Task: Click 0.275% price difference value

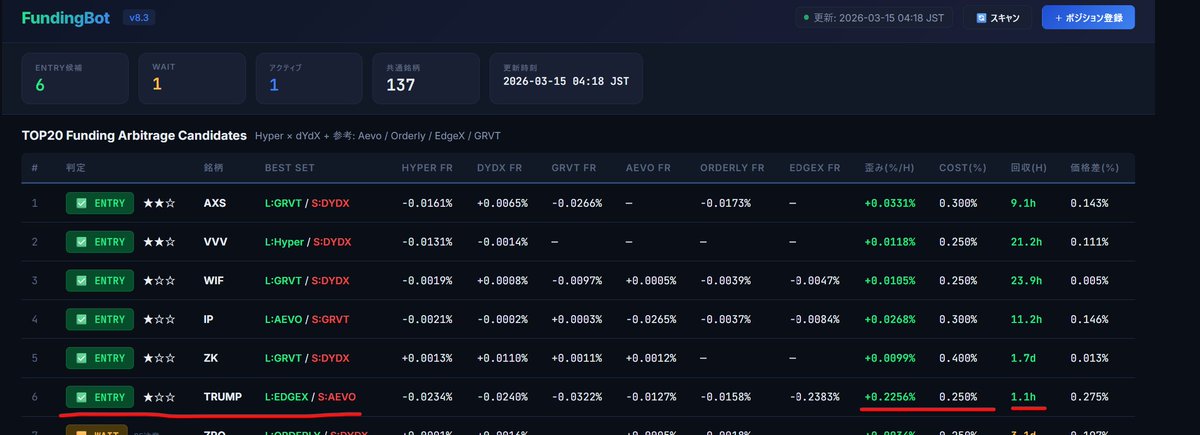Action: tap(1090, 397)
